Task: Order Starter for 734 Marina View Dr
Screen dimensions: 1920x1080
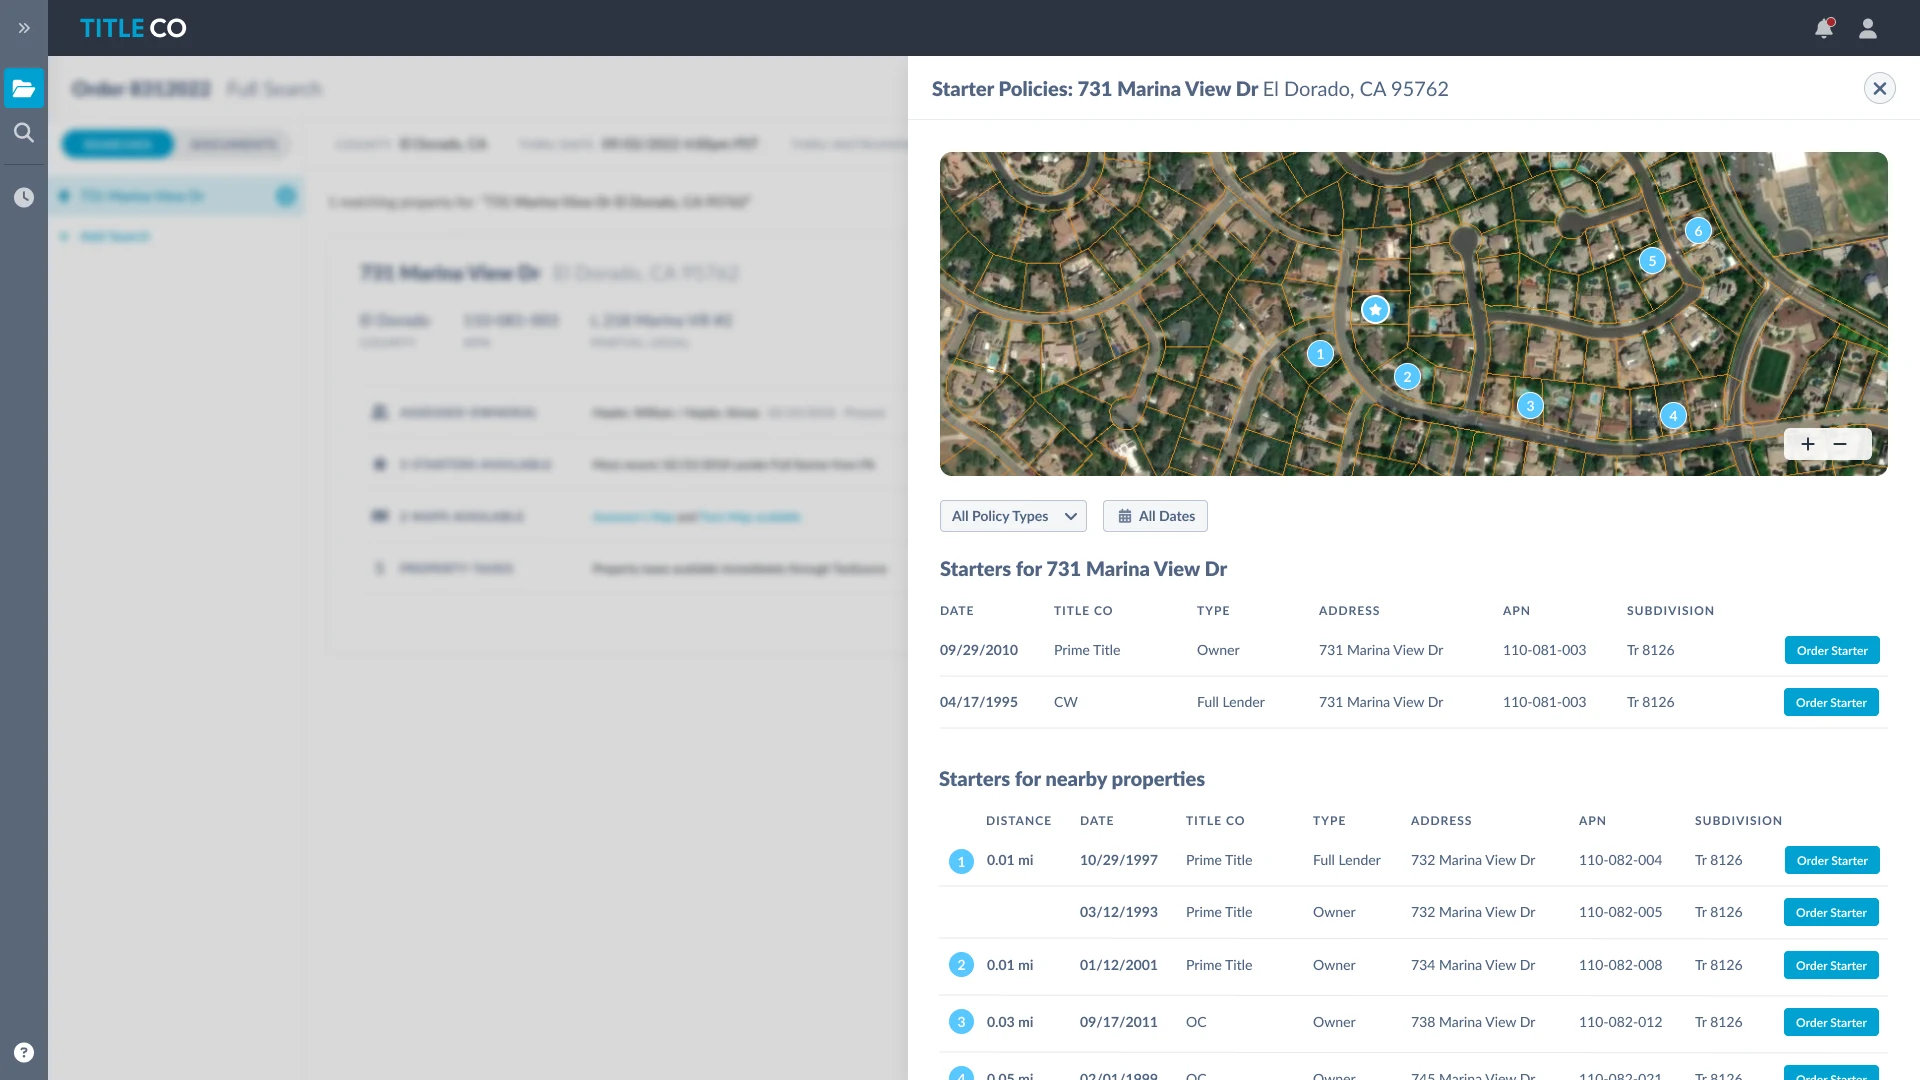Action: tap(1831, 965)
